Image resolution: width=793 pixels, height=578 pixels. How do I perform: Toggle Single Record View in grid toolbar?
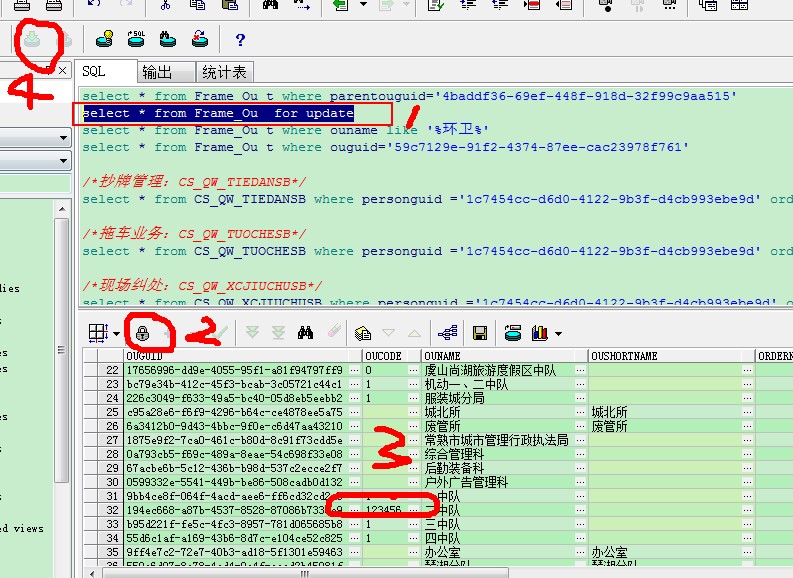pyautogui.click(x=364, y=332)
